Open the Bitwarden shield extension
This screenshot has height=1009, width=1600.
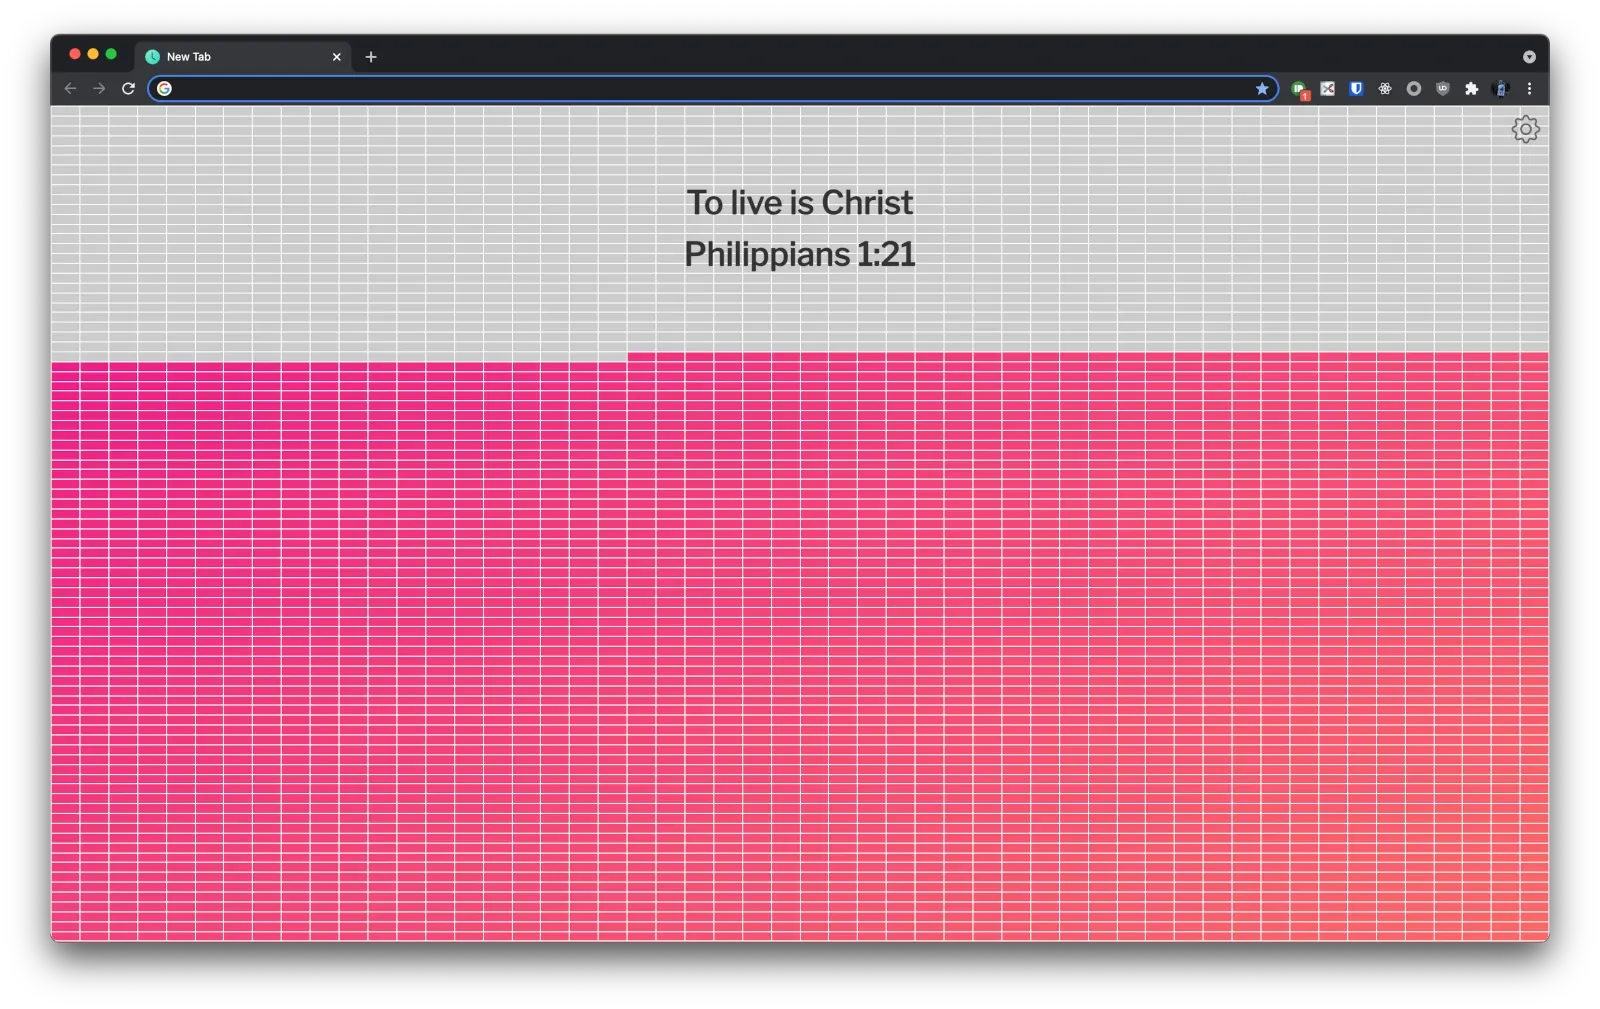[x=1356, y=88]
